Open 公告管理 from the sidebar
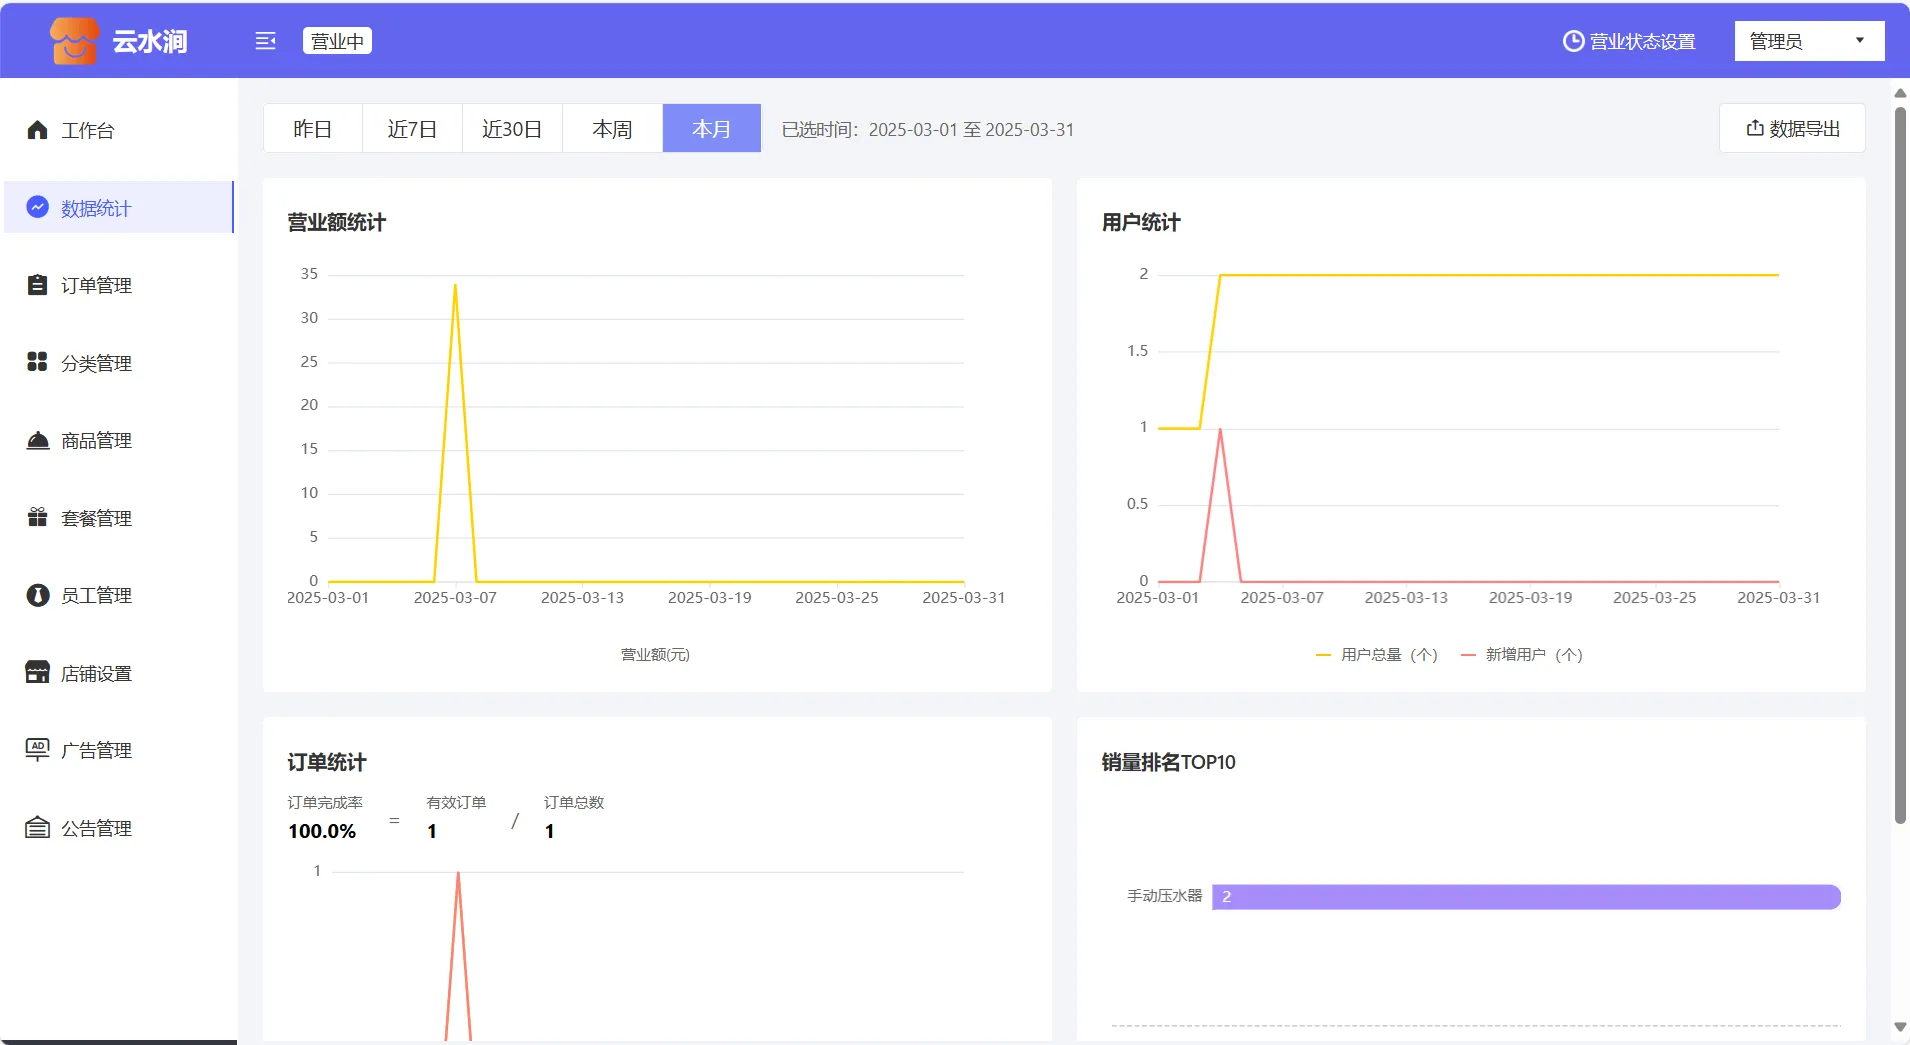Screen dimensions: 1910x1045 click(x=96, y=828)
